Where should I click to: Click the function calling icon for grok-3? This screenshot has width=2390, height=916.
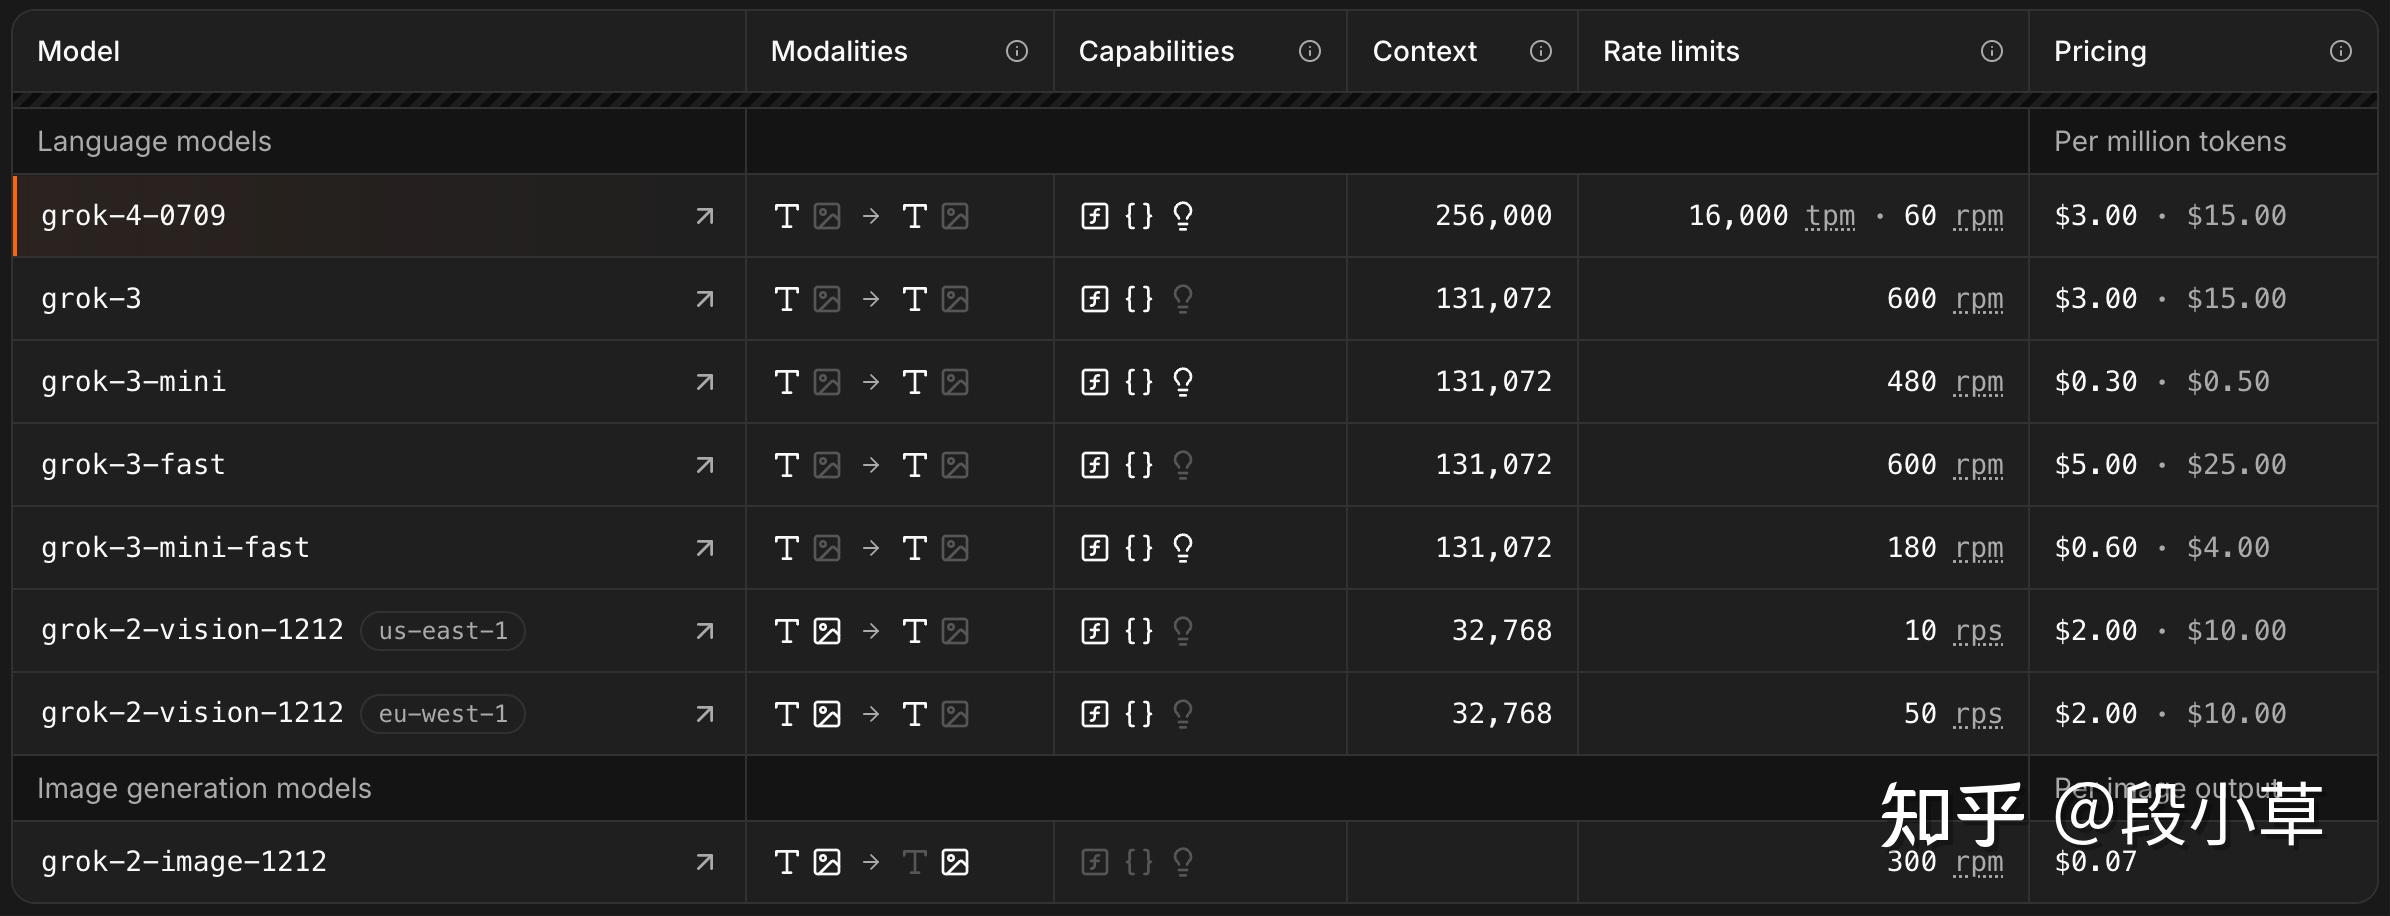pos(1095,299)
